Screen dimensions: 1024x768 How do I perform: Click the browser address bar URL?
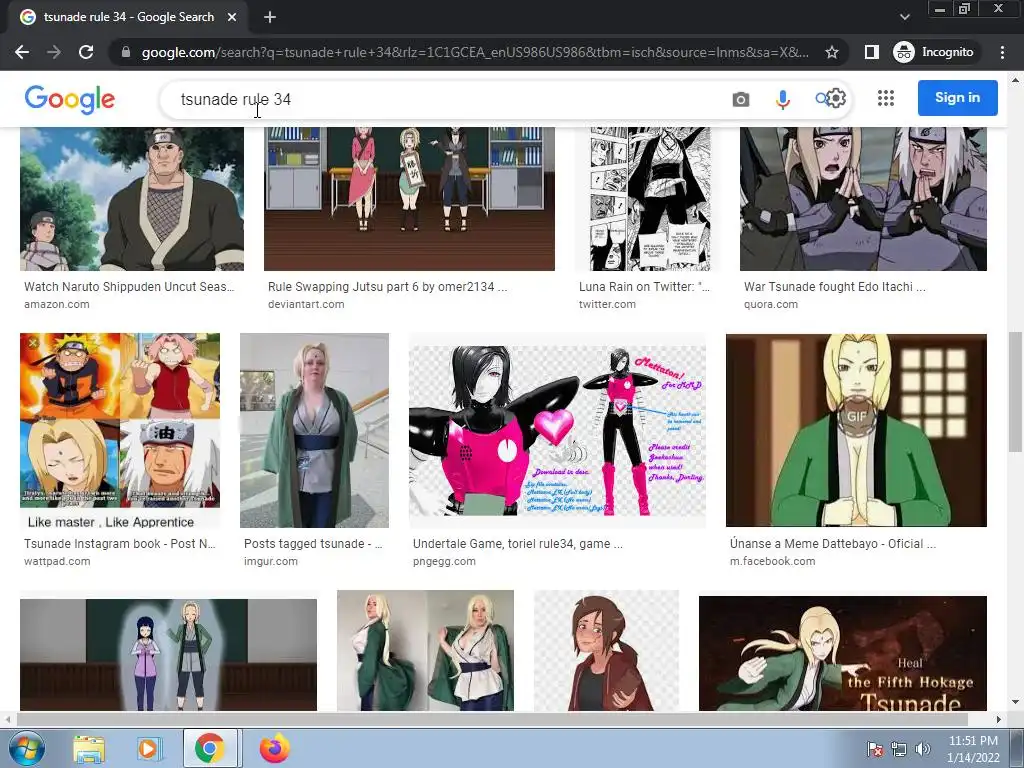475,52
